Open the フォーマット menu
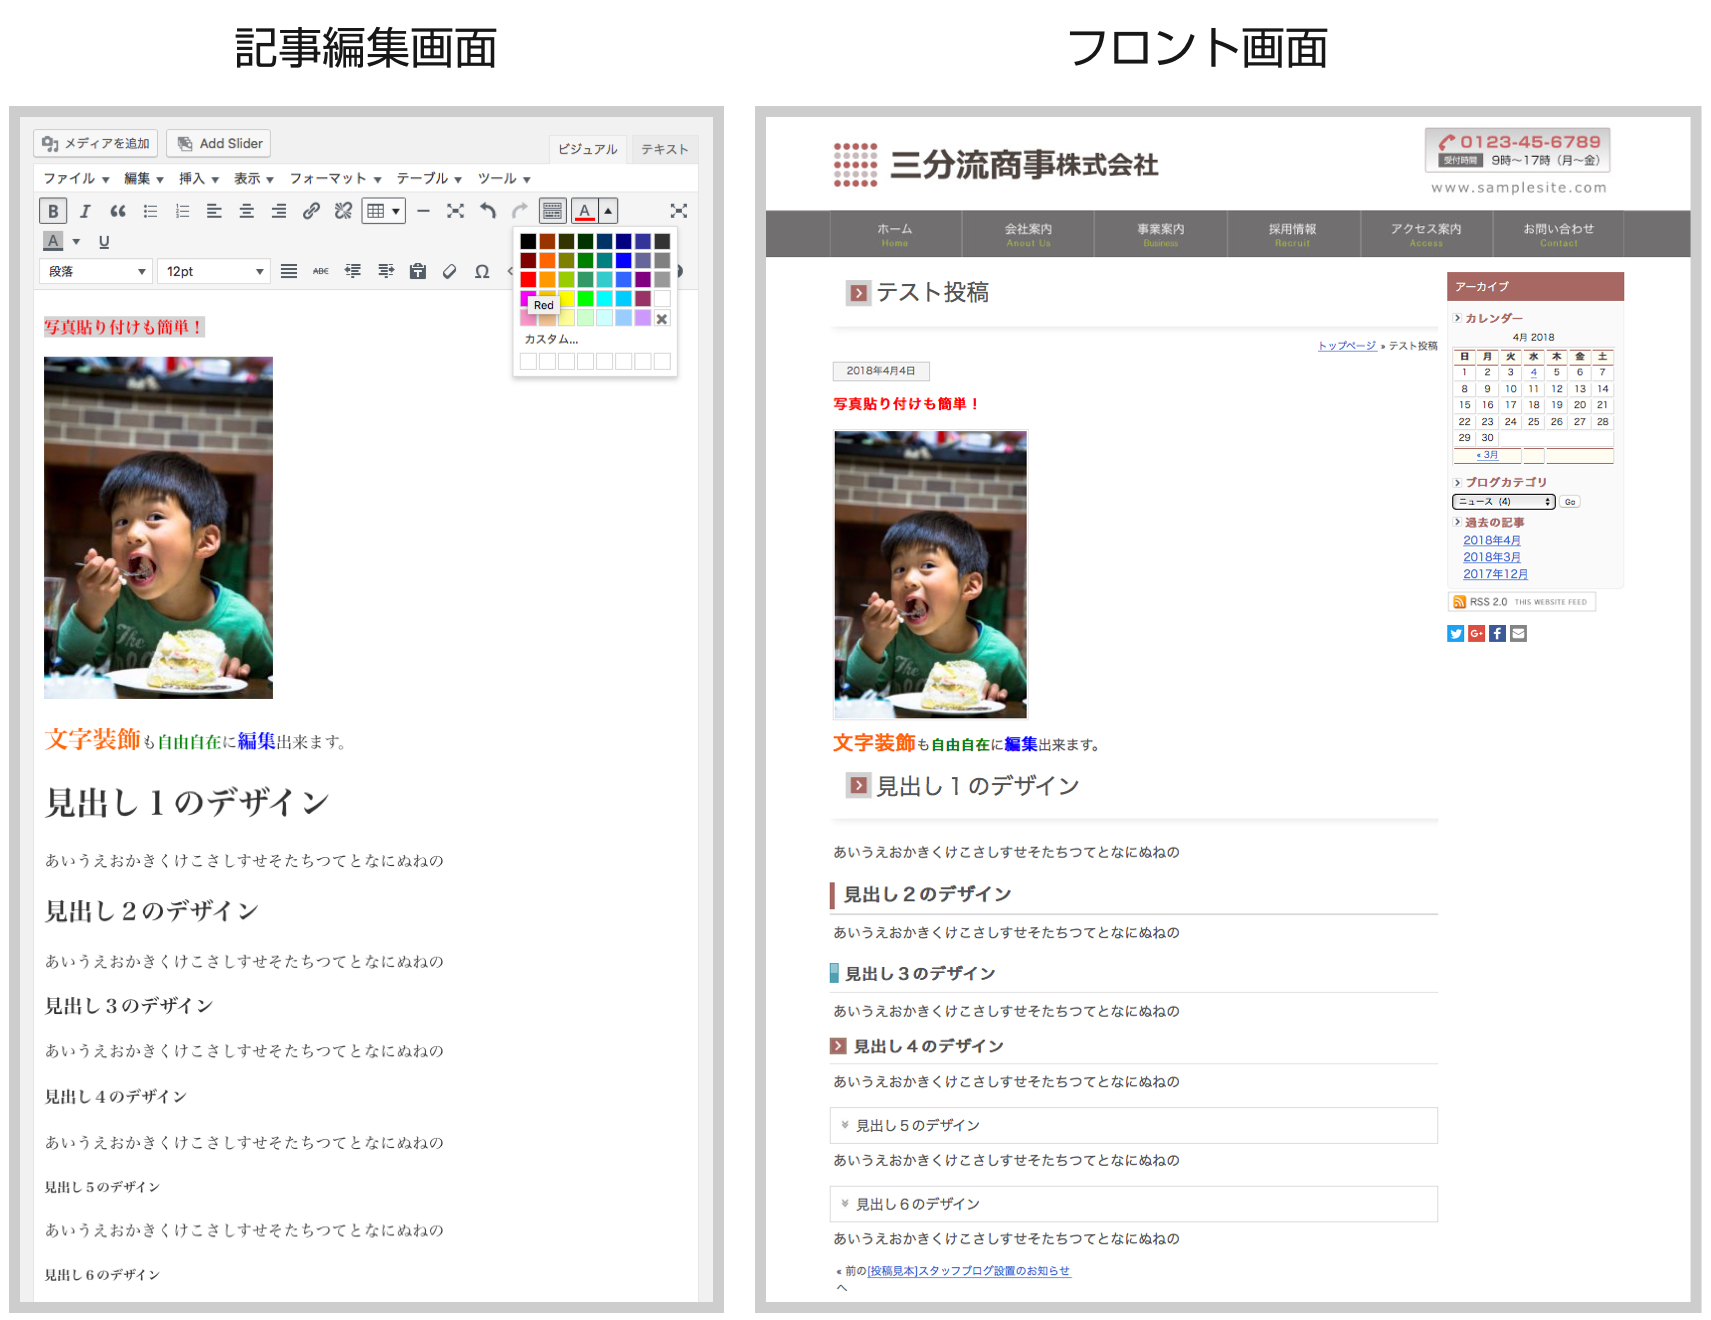Screen dimensions: 1711x1320 tap(335, 178)
